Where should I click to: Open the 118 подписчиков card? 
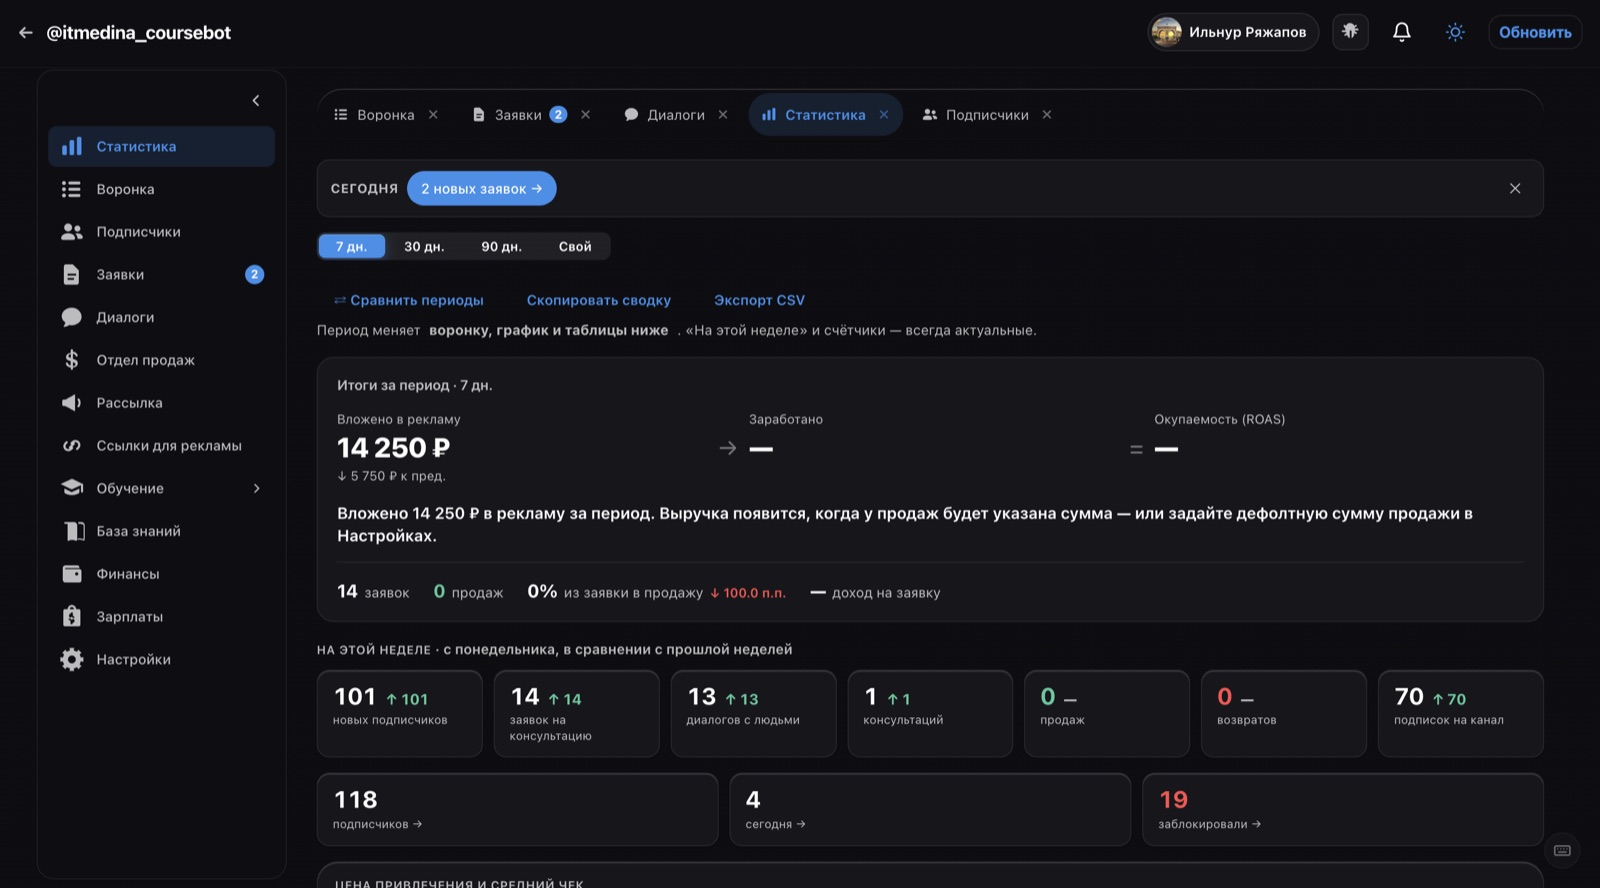click(x=518, y=810)
